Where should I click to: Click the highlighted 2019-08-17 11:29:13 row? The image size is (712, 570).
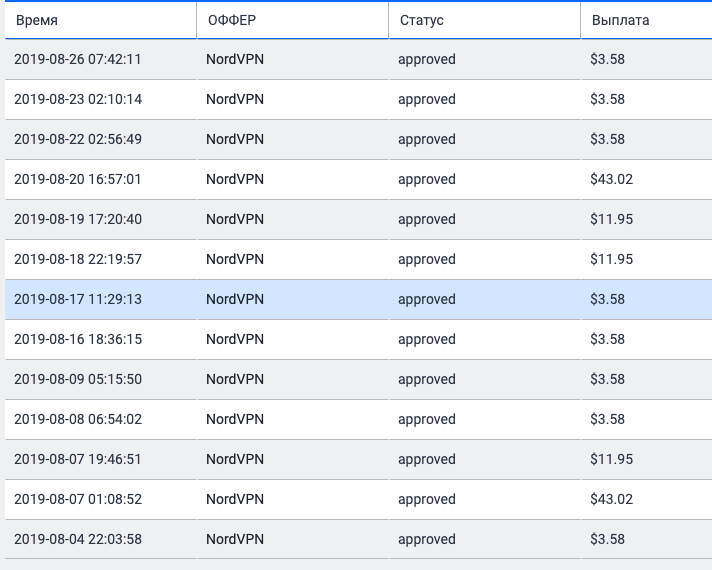(x=78, y=299)
